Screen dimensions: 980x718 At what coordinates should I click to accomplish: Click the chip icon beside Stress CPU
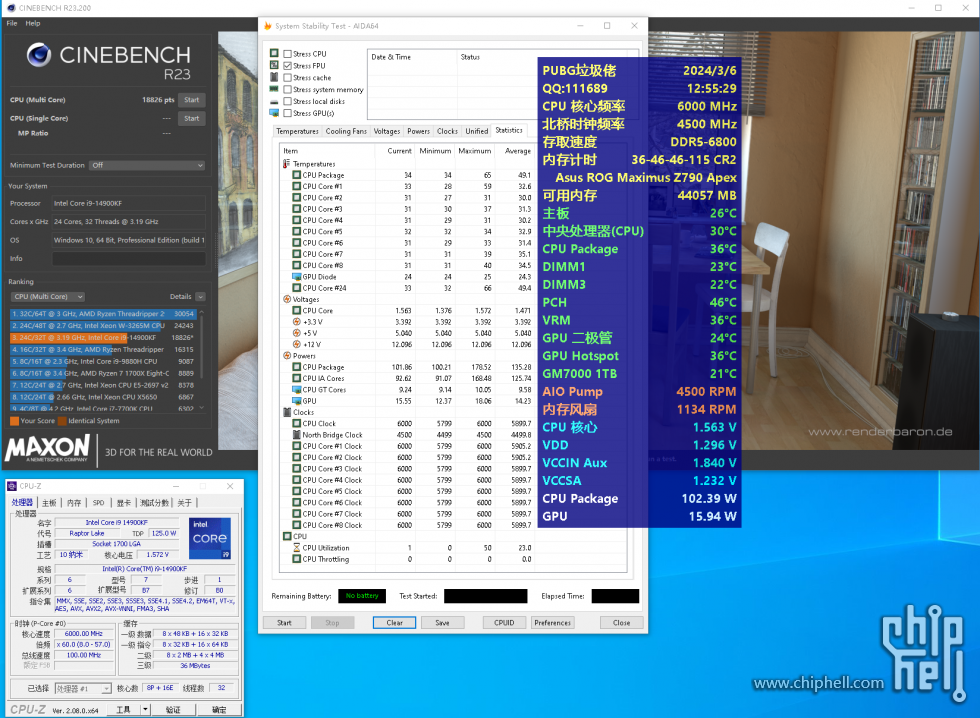point(274,53)
